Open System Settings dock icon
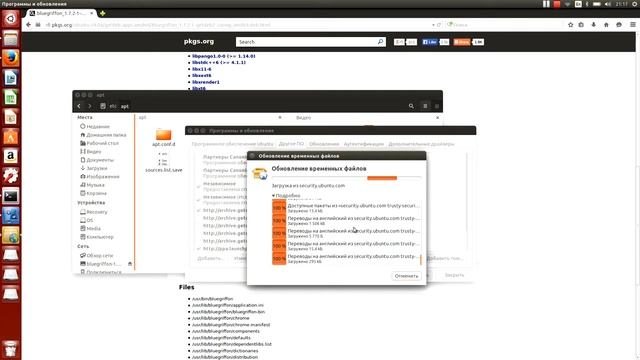 coord(11,176)
